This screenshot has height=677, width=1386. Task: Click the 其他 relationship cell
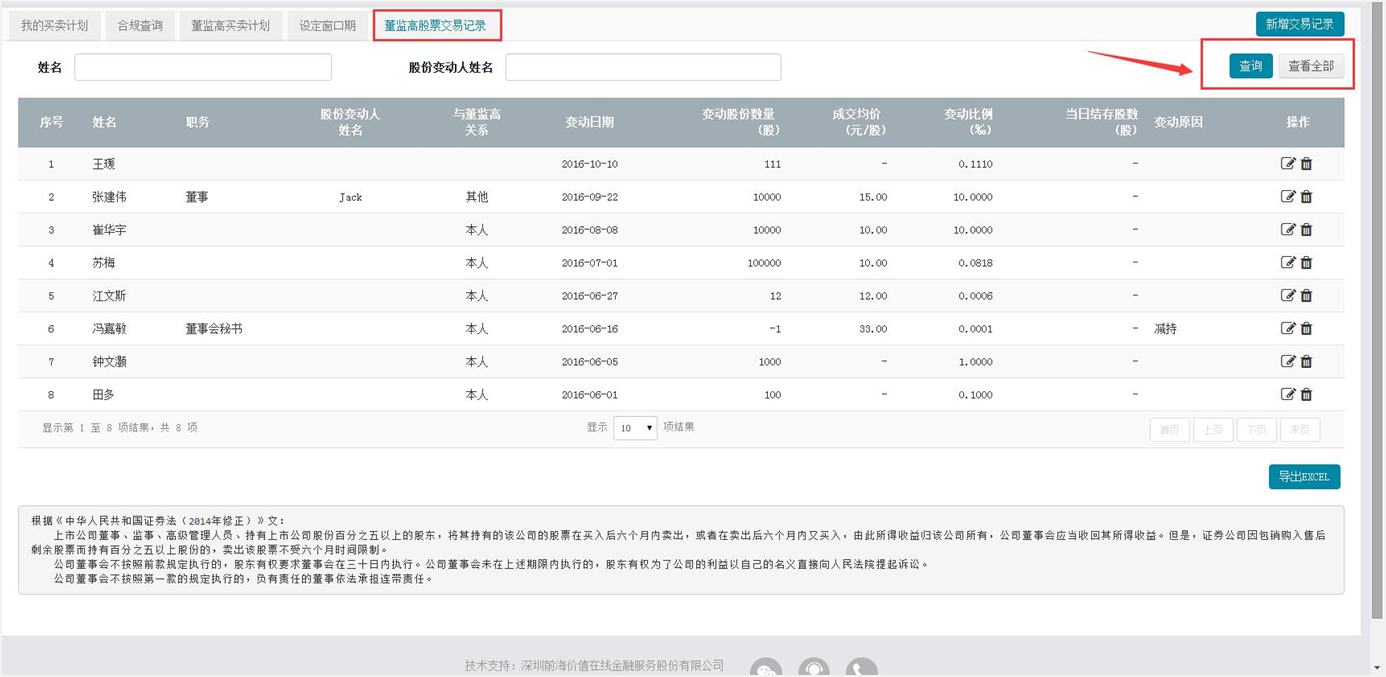[477, 197]
